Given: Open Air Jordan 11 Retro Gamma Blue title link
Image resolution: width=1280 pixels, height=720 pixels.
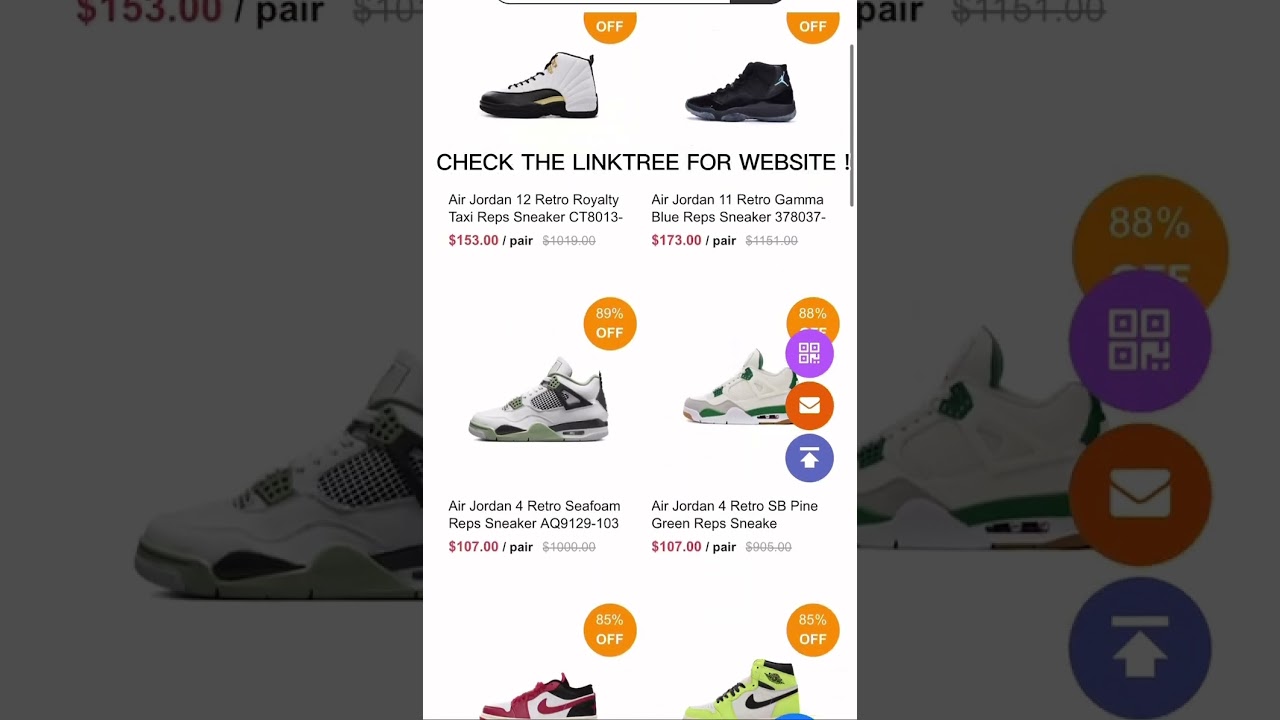Looking at the screenshot, I should coord(739,208).
